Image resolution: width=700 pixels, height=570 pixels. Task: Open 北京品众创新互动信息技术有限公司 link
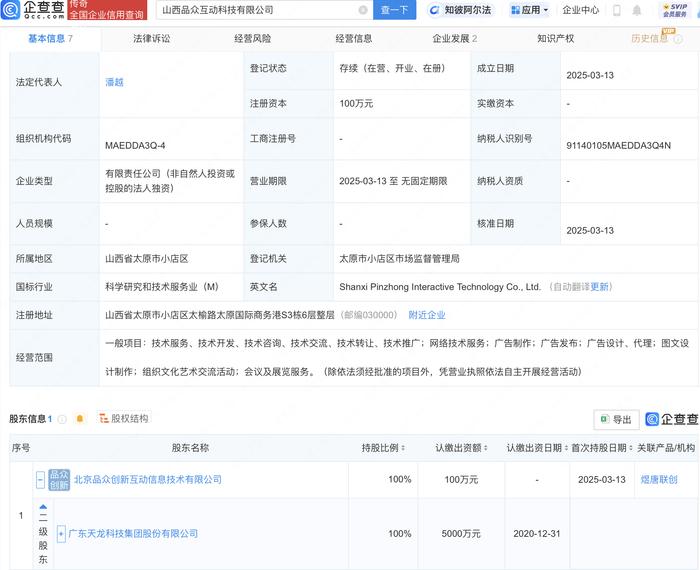148,479
